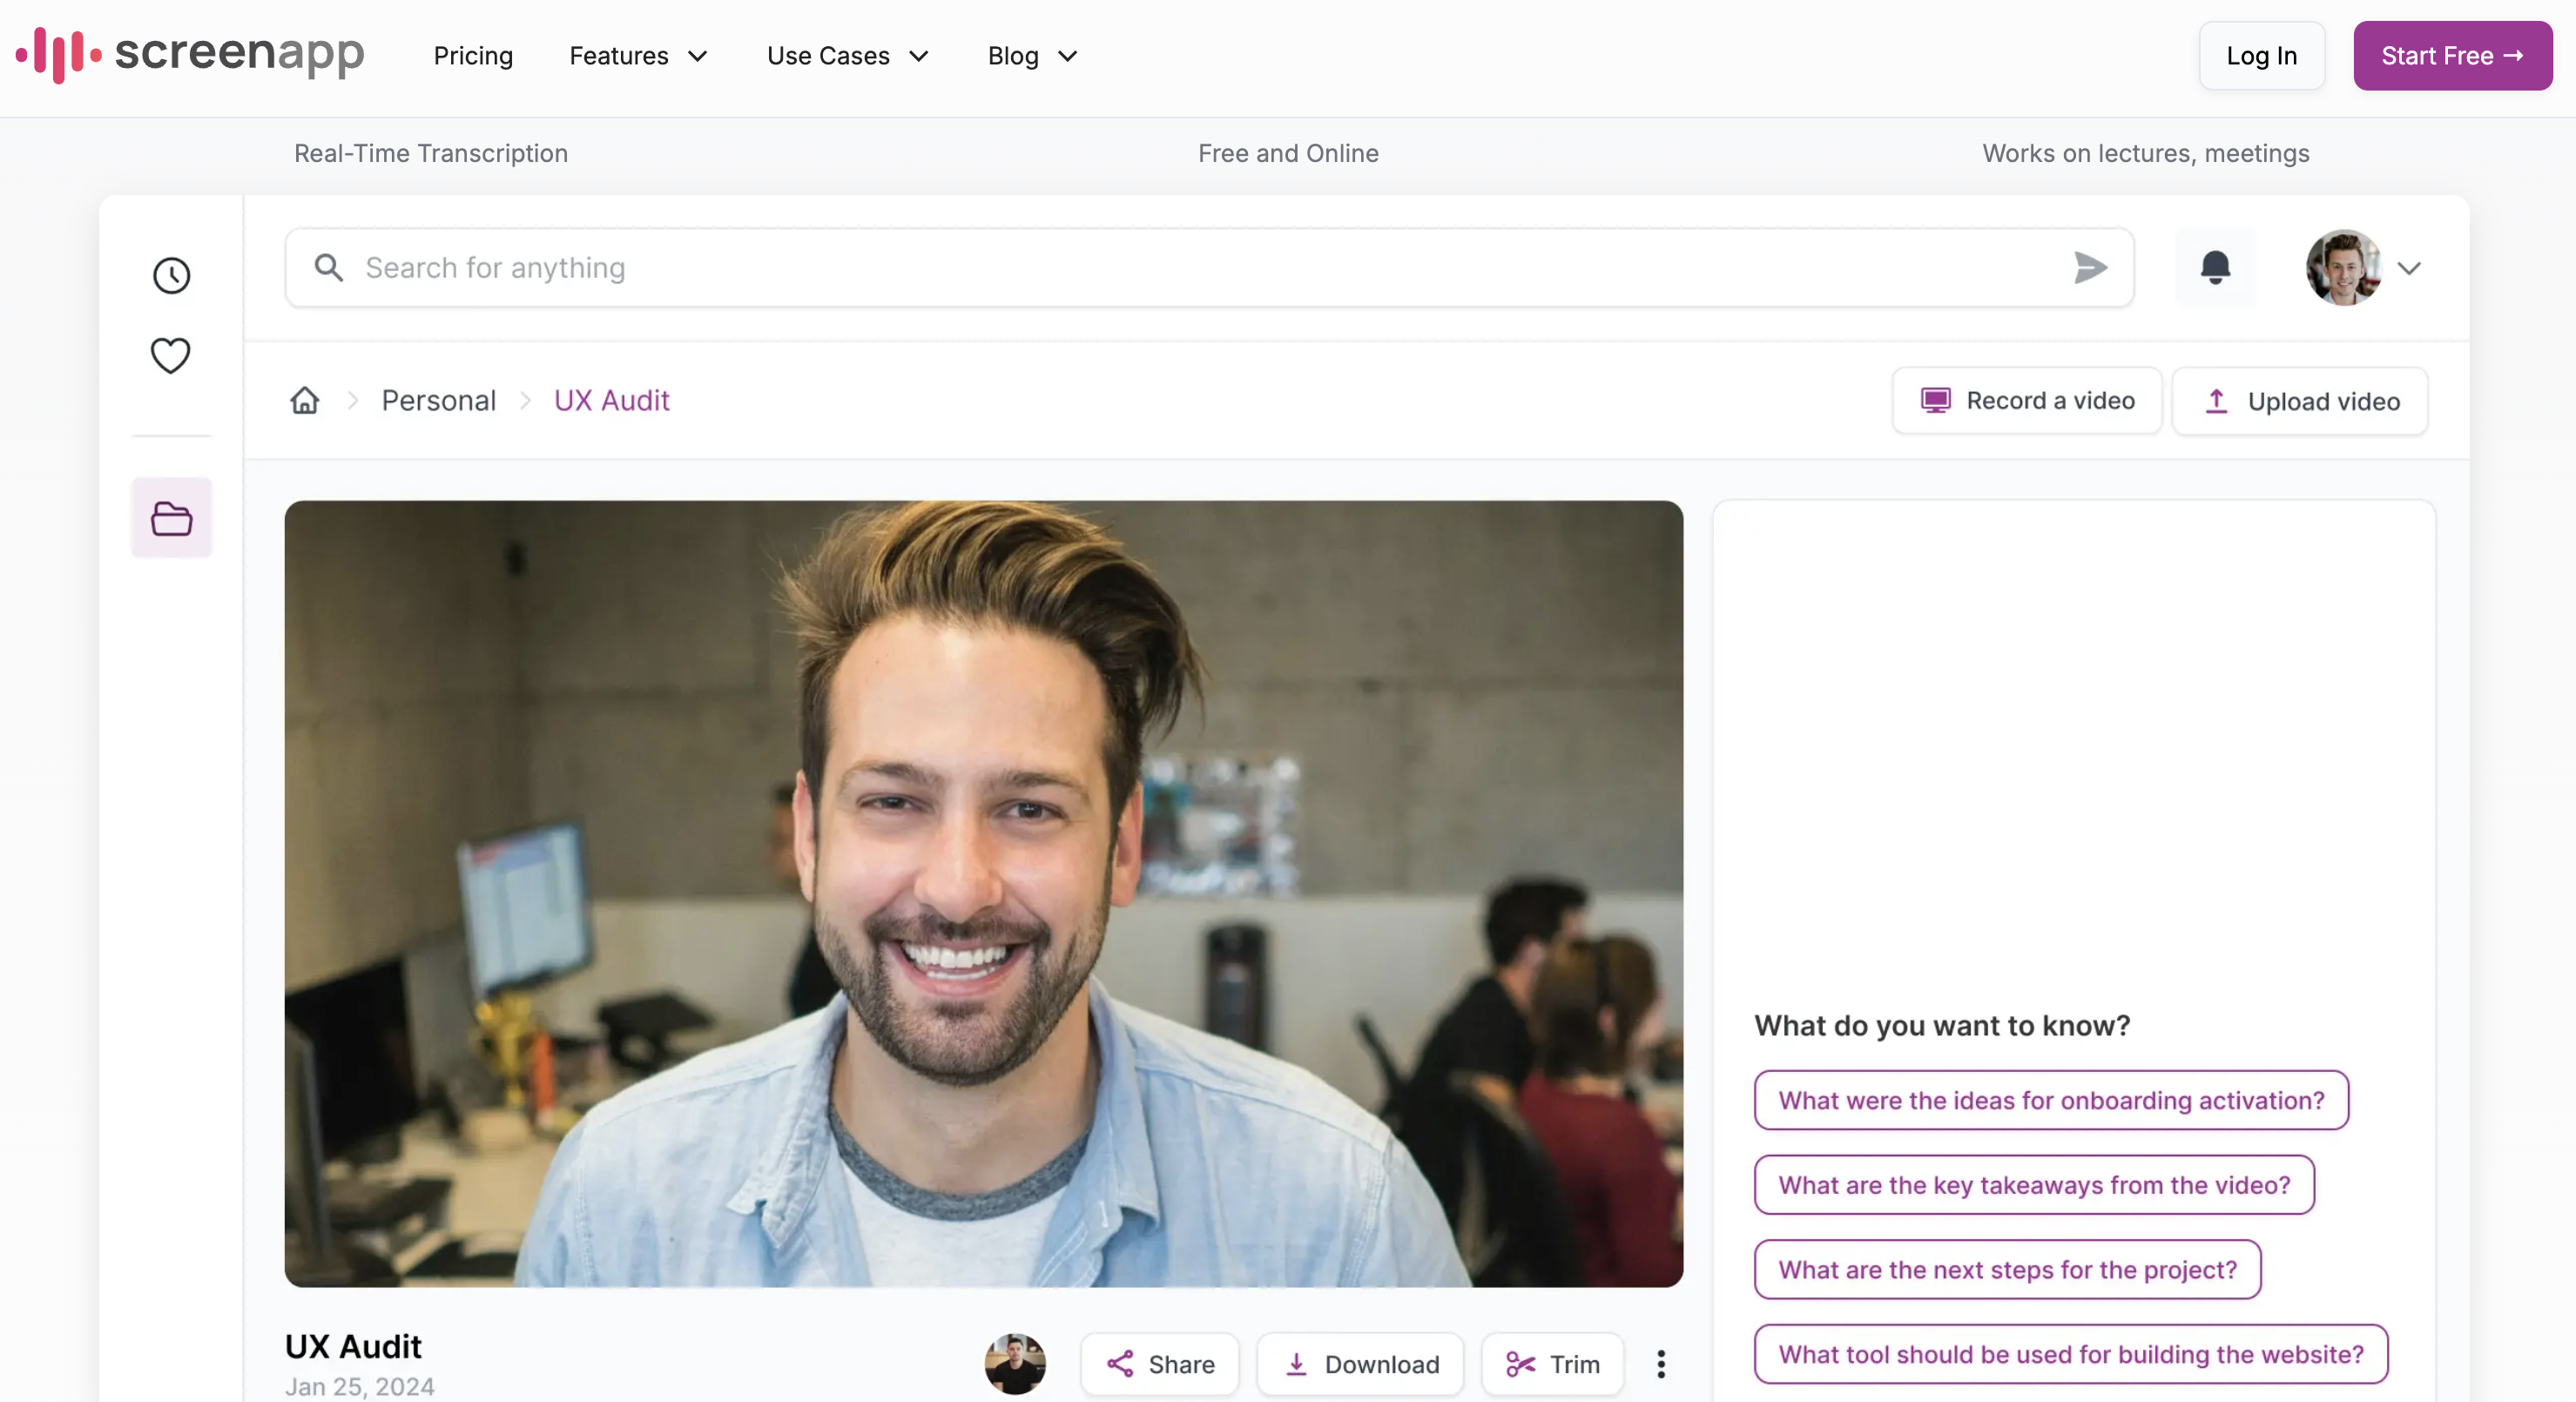The width and height of the screenshot is (2576, 1402).
Task: Click the video owner's small avatar
Action: pos(1015,1364)
